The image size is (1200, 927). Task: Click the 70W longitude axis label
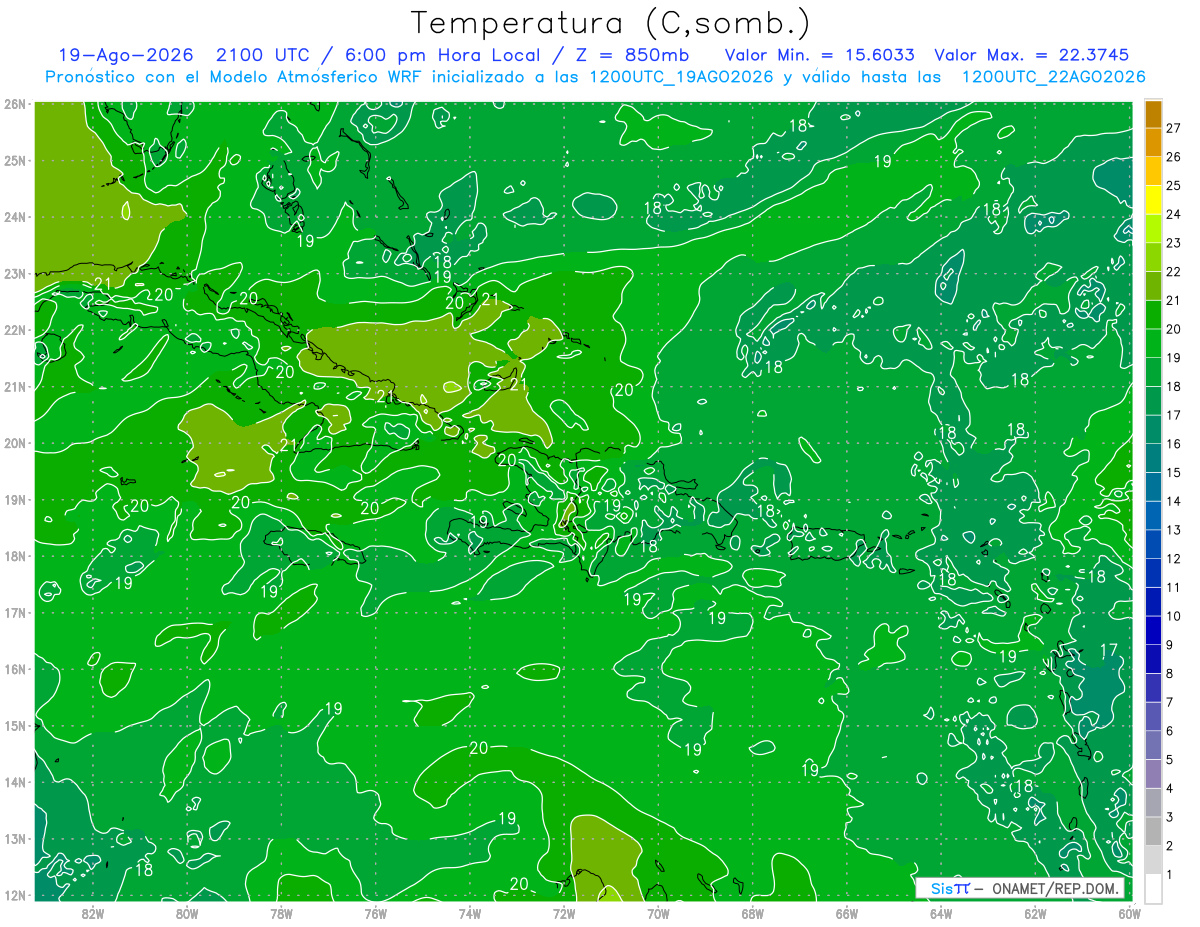pyautogui.click(x=658, y=914)
